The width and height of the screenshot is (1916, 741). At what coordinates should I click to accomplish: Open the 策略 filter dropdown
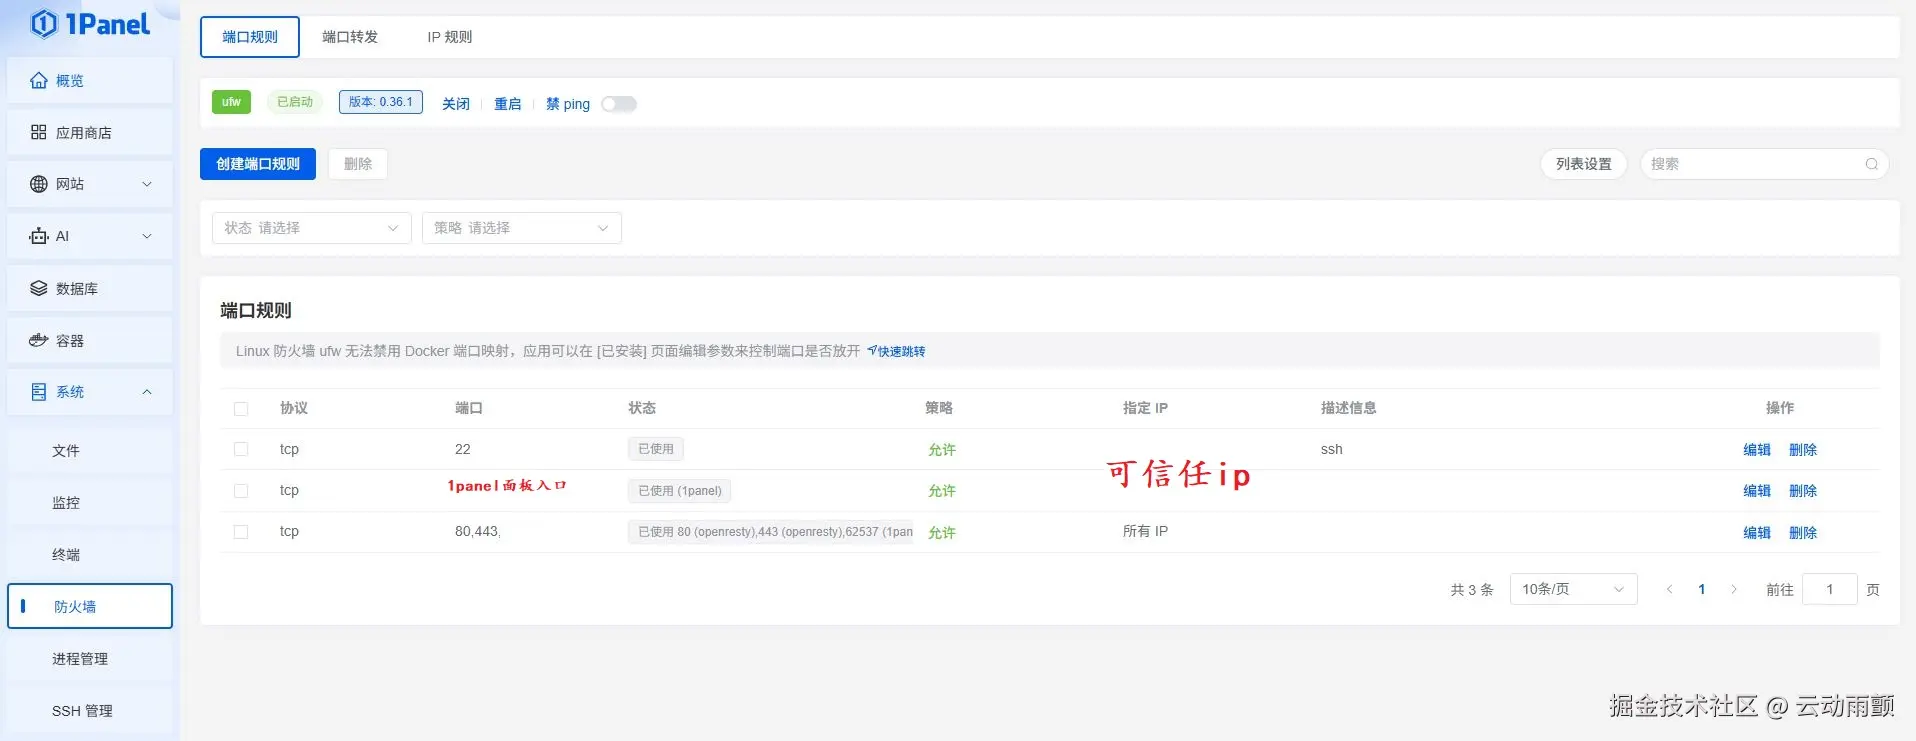(522, 228)
